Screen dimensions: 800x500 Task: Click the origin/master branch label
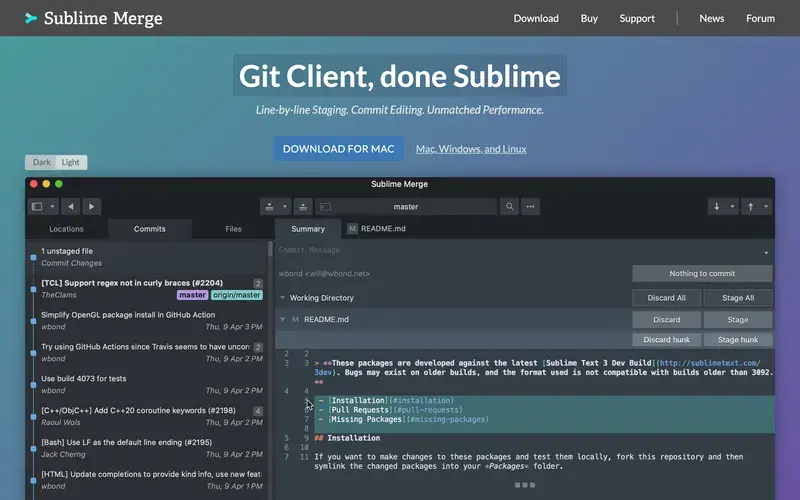237,295
